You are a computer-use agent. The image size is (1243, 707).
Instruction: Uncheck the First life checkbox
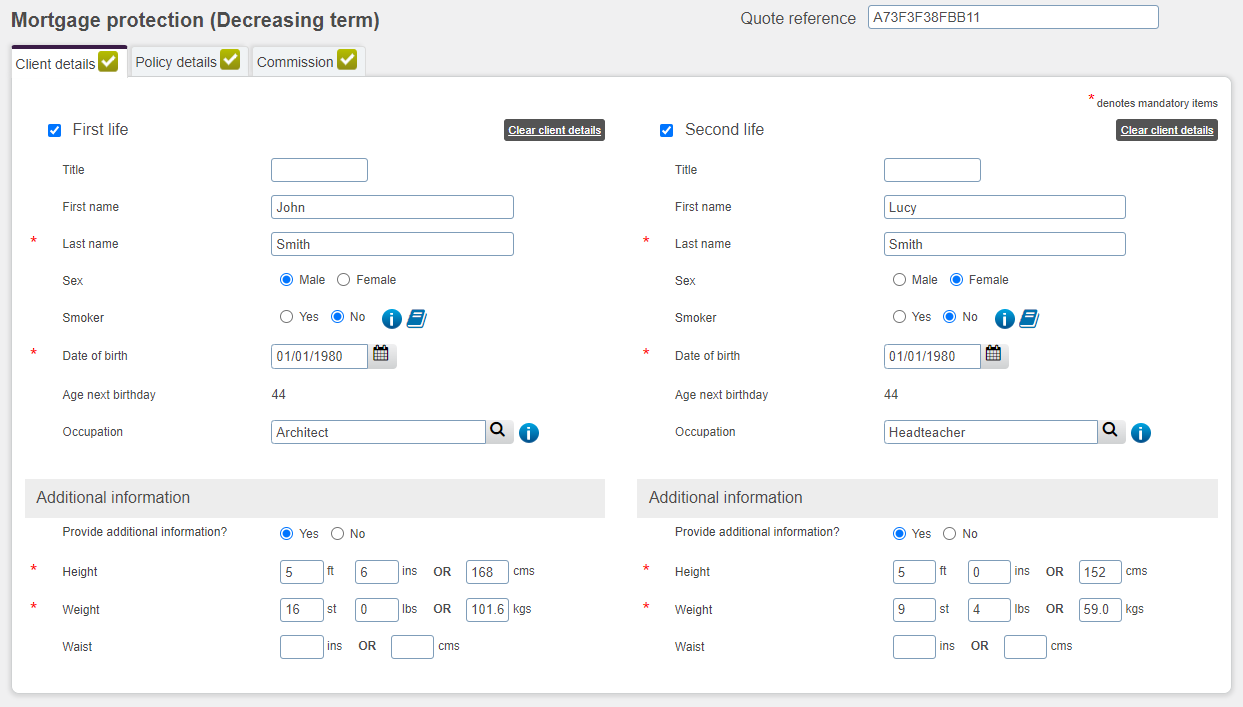pyautogui.click(x=55, y=130)
